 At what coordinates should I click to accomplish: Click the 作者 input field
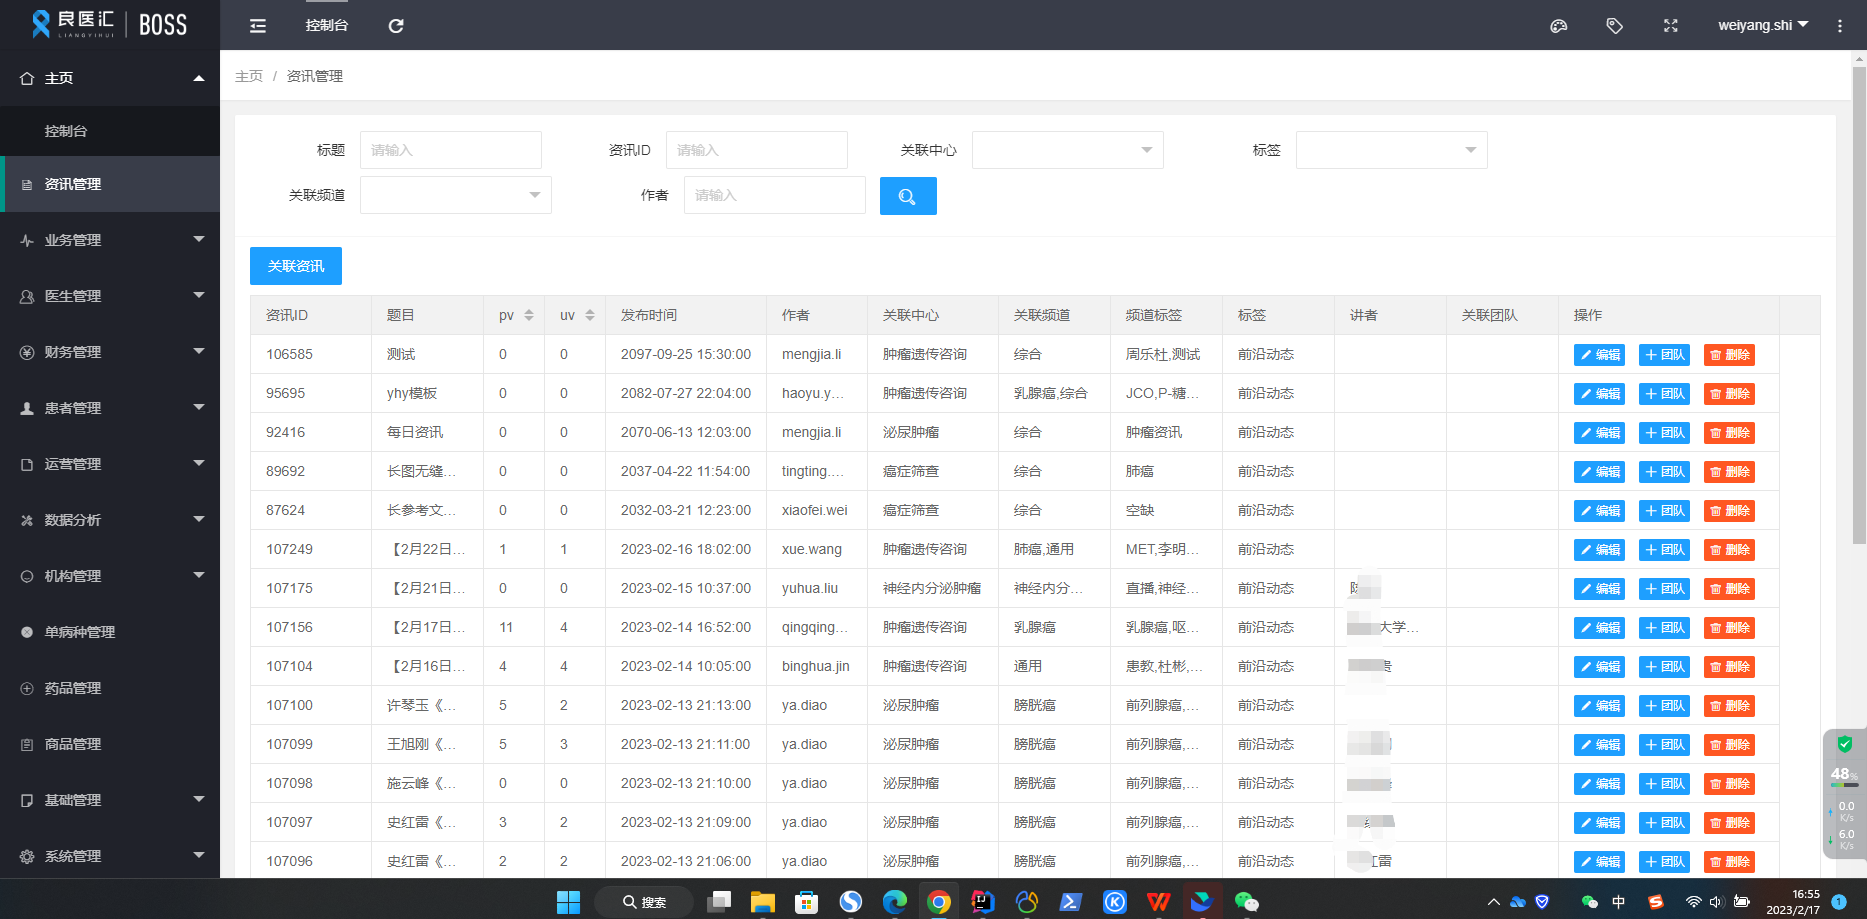click(x=775, y=195)
